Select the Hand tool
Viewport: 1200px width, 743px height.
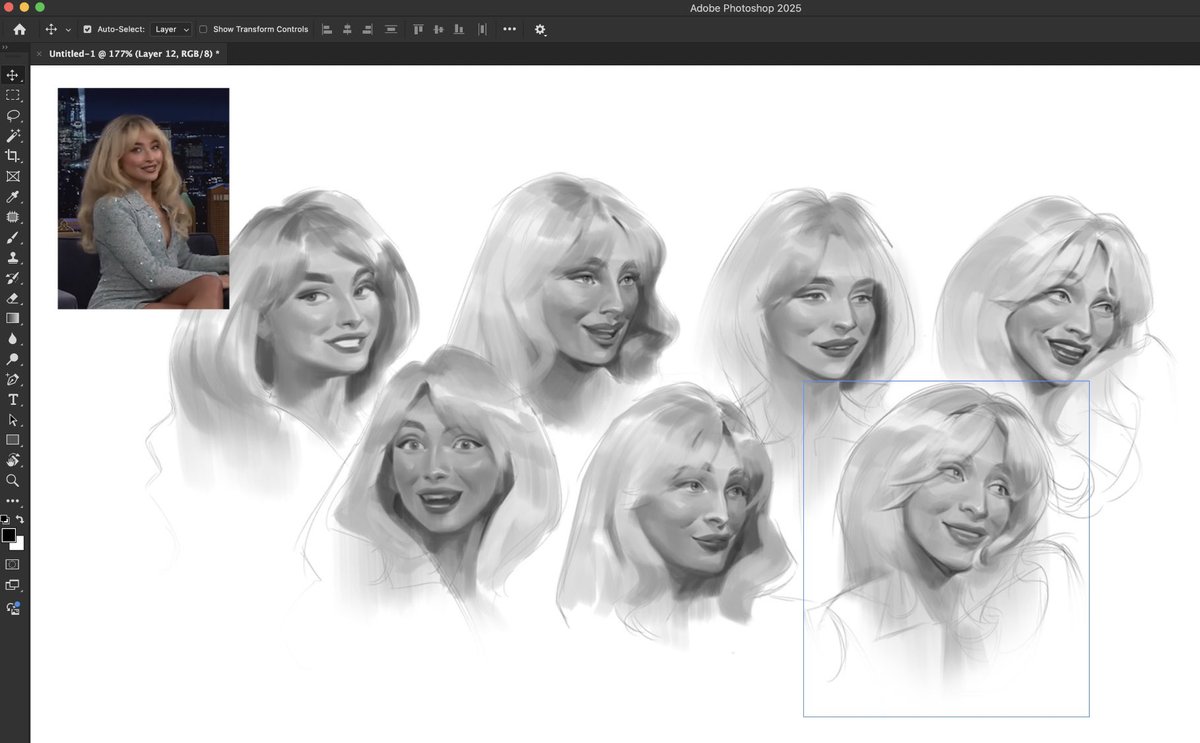coord(13,461)
